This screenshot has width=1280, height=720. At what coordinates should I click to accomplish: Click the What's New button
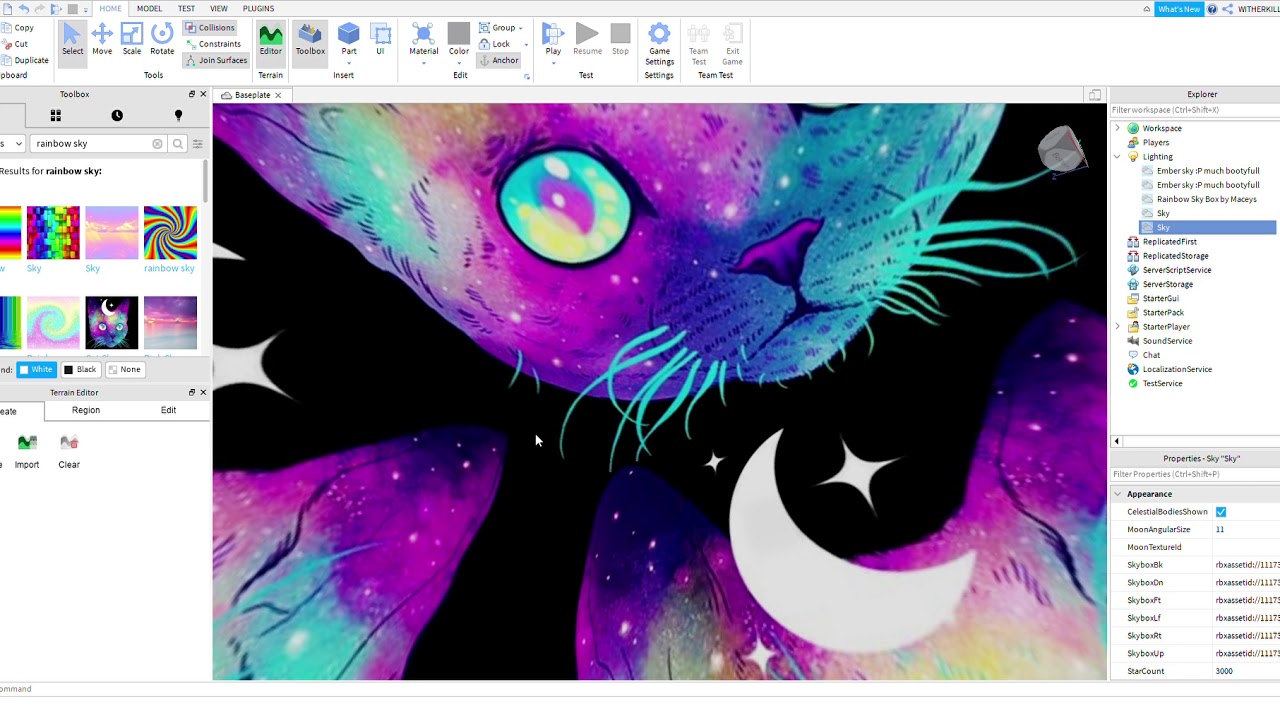[x=1178, y=9]
